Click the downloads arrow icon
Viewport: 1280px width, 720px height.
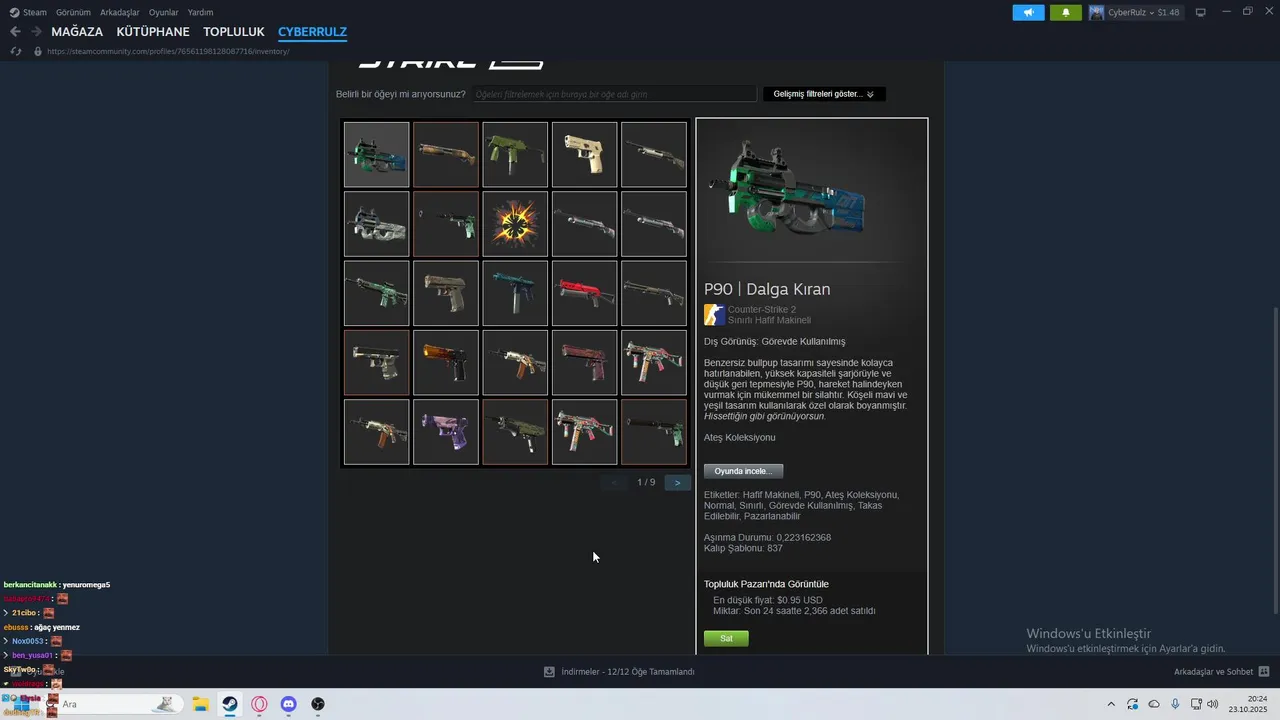[x=549, y=672]
